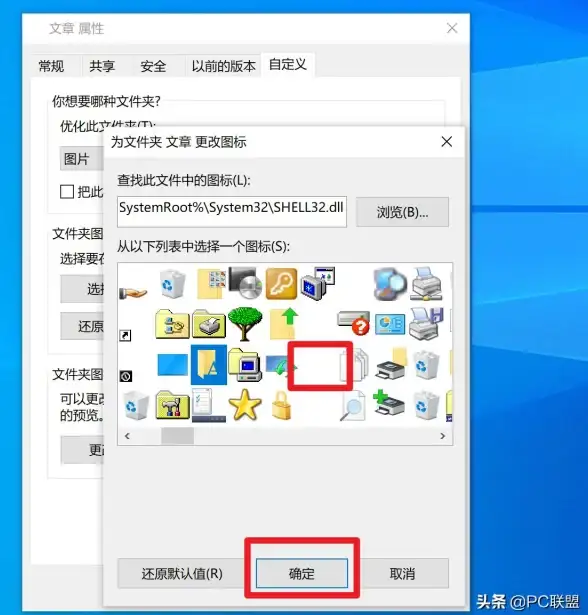Open the 图片 optimize folder dropdown
This screenshot has height=615, width=588.
(82, 159)
